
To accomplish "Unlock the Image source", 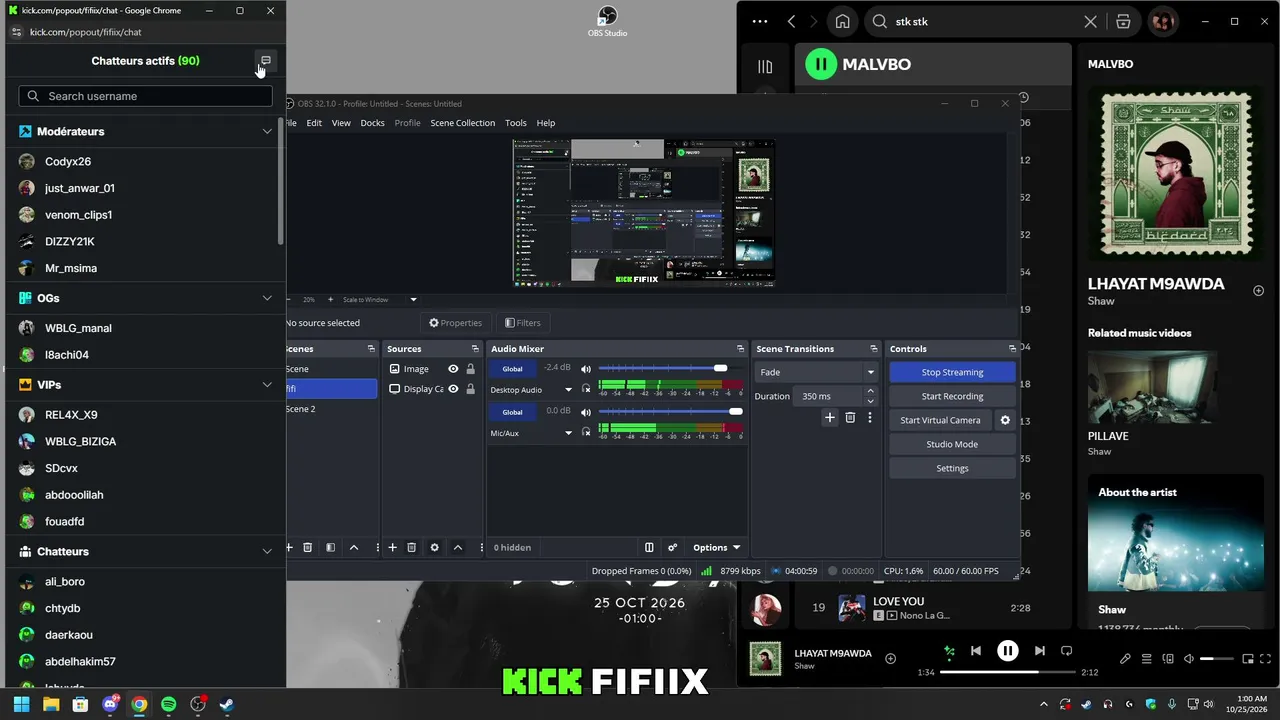I will pos(470,369).
